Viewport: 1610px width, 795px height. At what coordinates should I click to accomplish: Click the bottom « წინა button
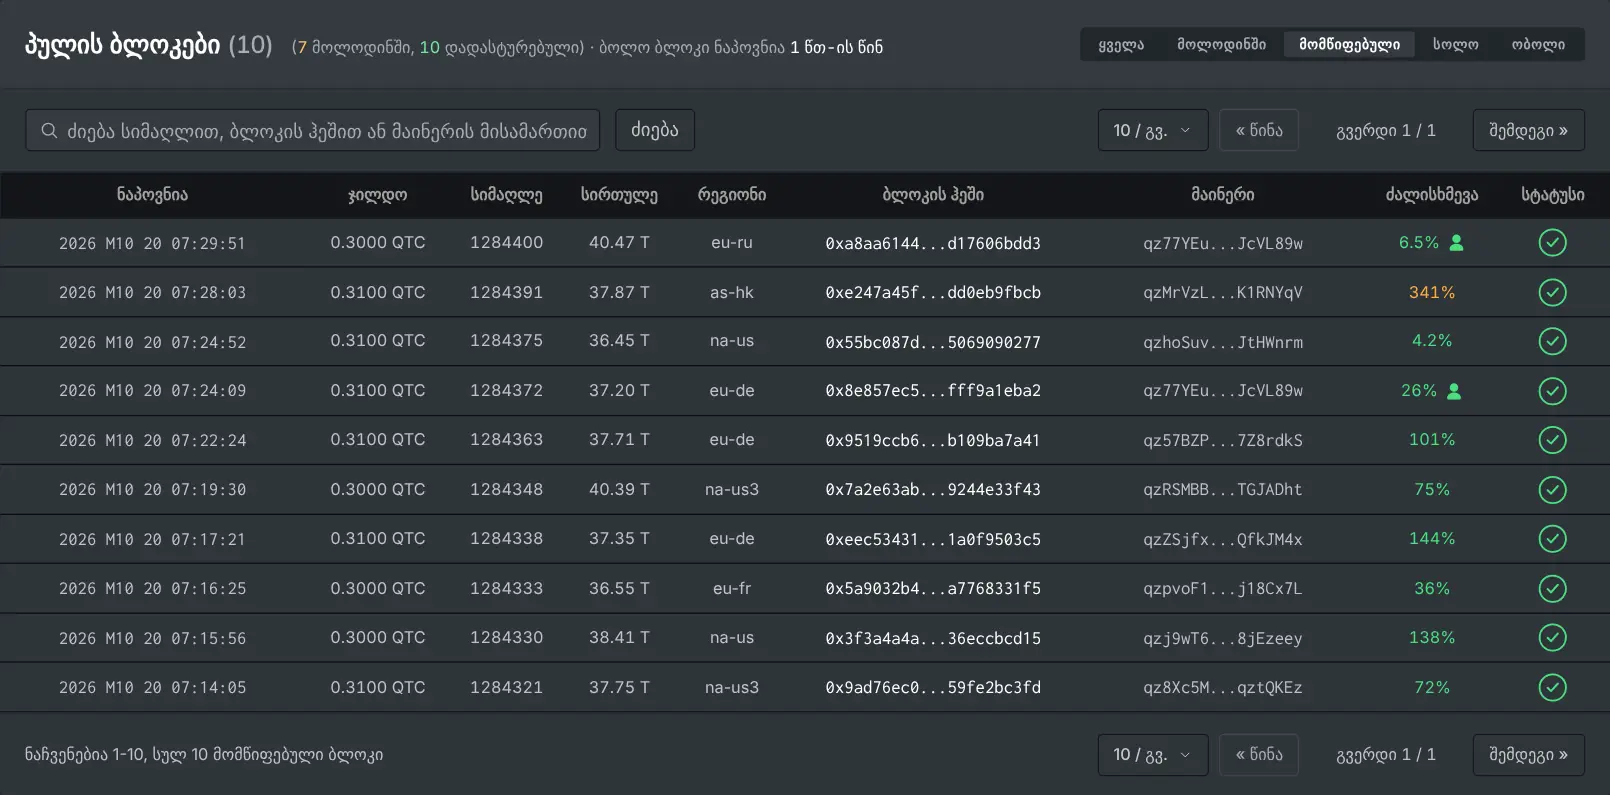(1259, 755)
